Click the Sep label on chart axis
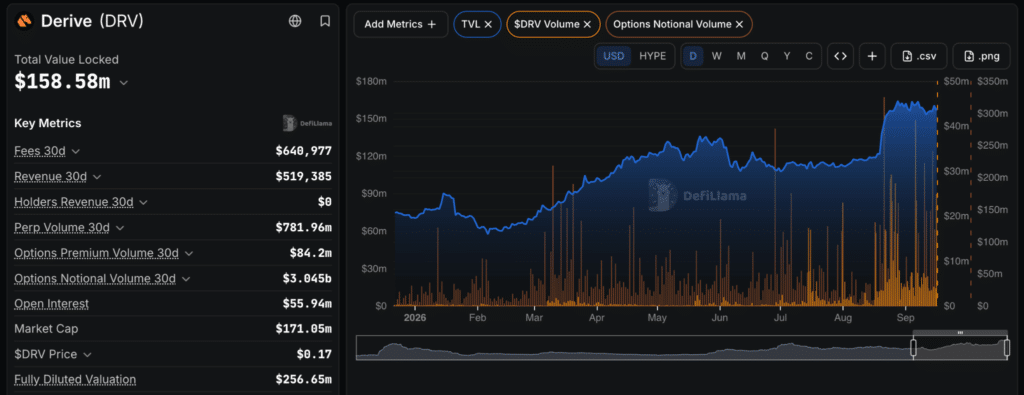 coord(905,318)
